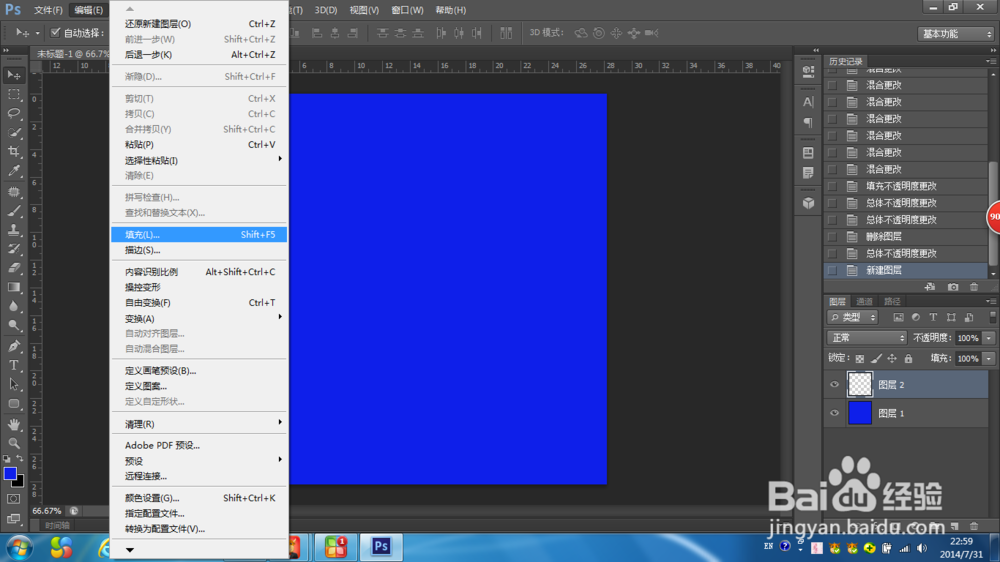Open workspace 基本功能 dropdown
1000x562 pixels.
(955, 34)
